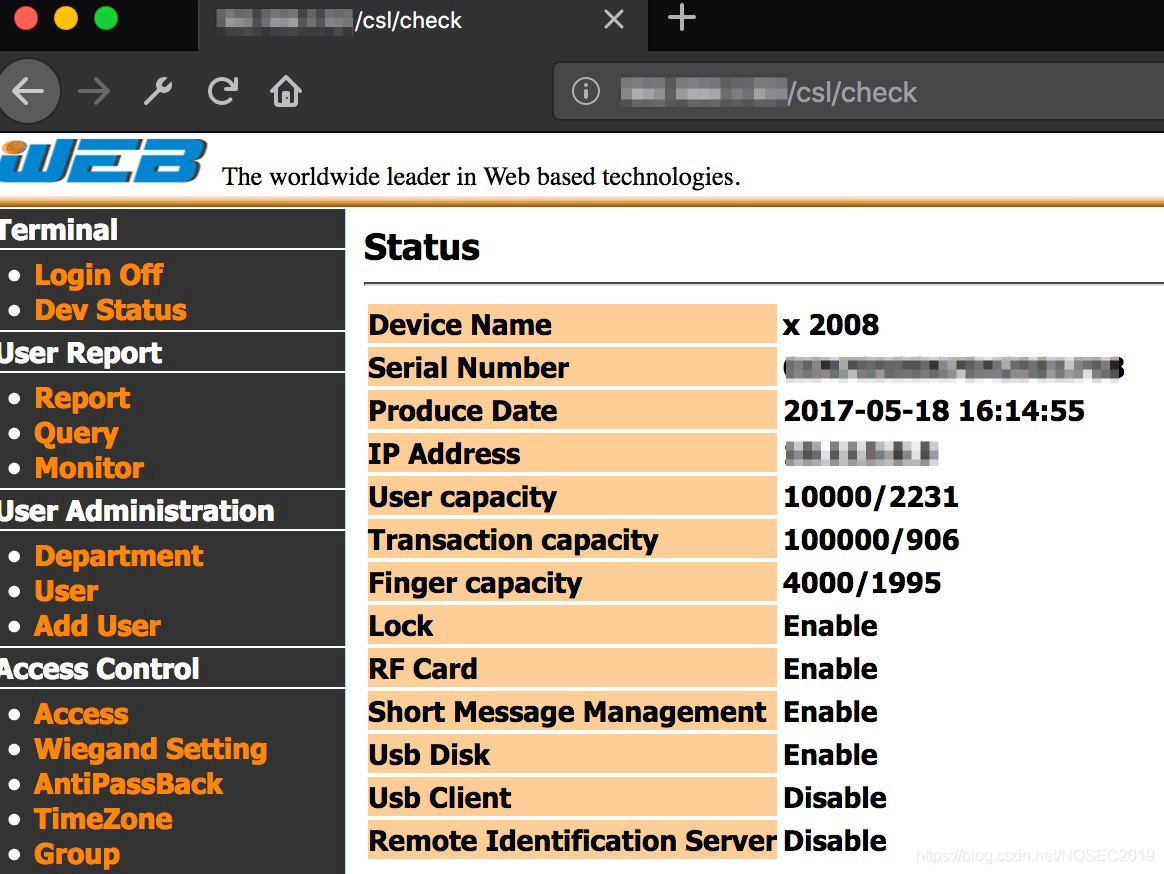Click the Device Name label cell
1164x874 pixels.
click(572, 325)
